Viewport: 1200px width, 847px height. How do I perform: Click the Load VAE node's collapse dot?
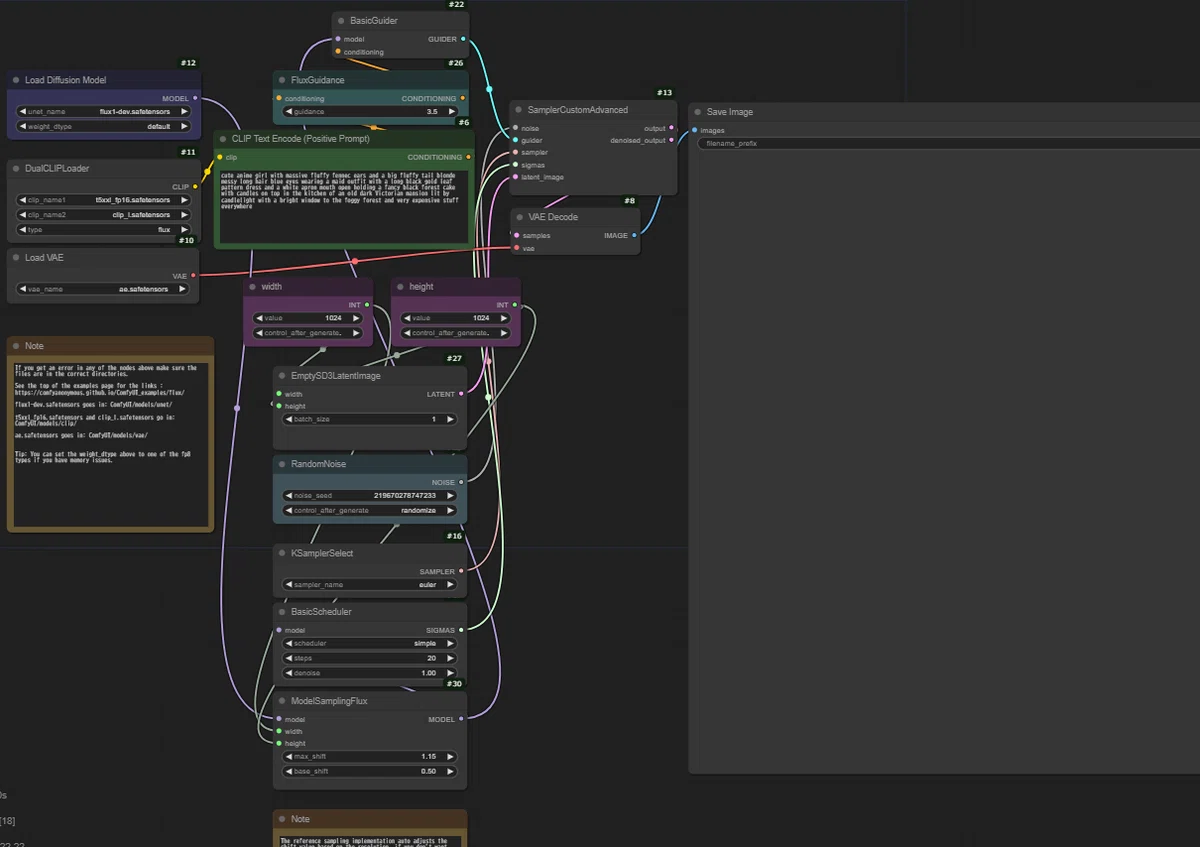point(16,257)
